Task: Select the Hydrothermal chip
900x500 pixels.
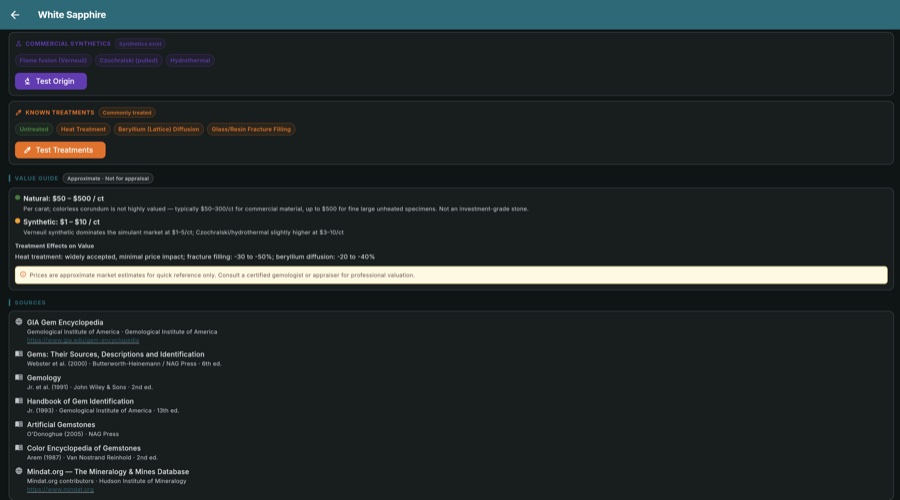Action: (x=190, y=61)
